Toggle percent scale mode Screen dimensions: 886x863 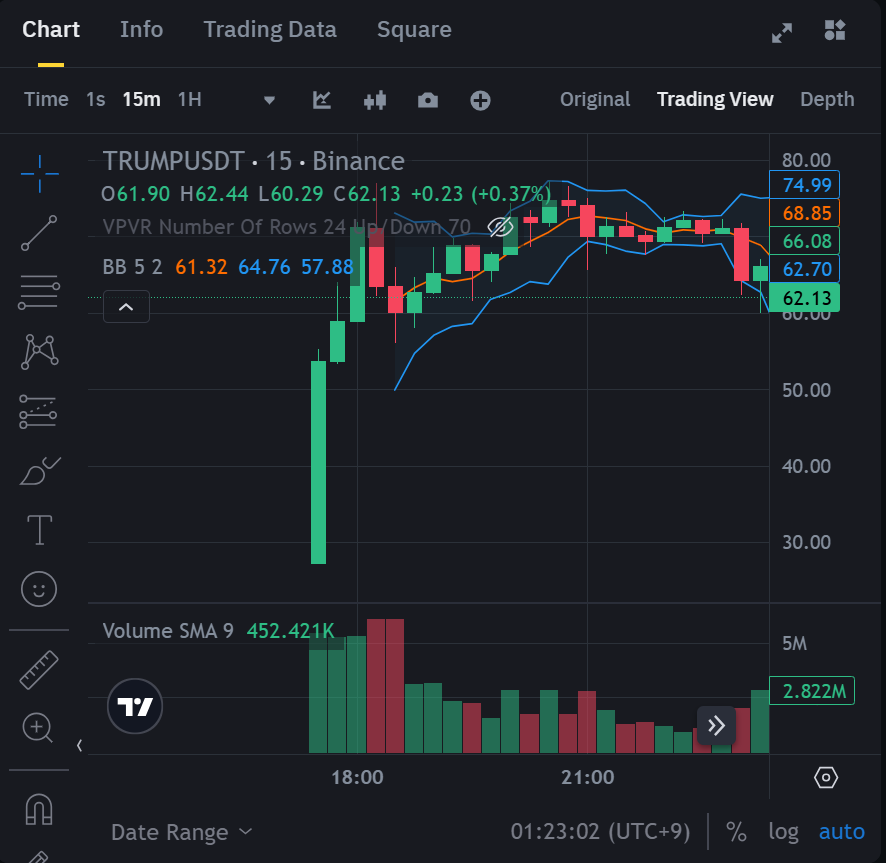(x=736, y=832)
